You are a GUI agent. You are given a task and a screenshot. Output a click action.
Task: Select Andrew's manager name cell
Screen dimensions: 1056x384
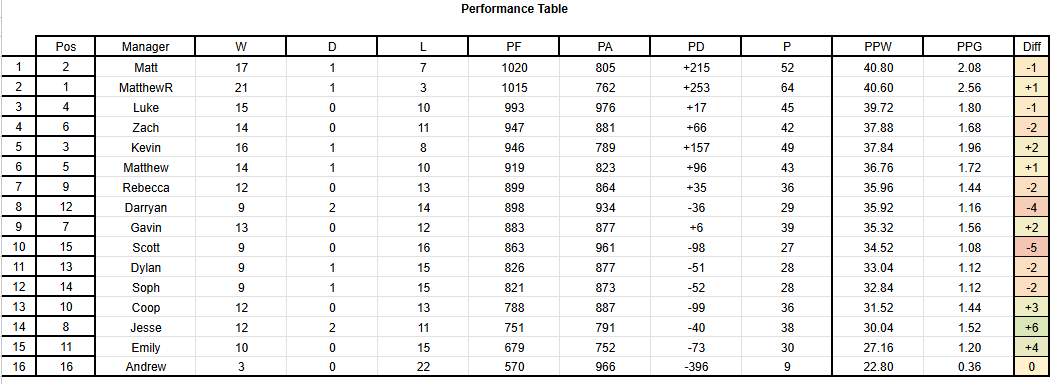point(145,367)
